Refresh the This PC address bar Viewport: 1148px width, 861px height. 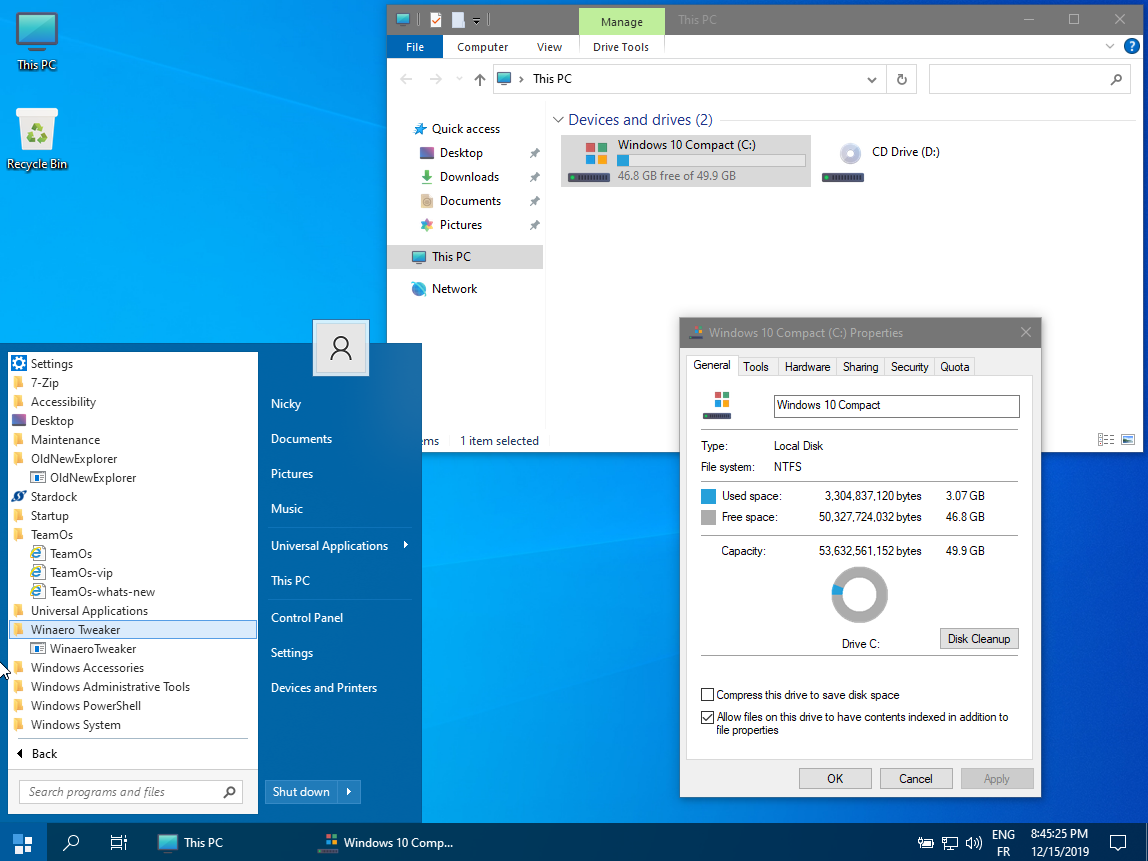(x=902, y=79)
